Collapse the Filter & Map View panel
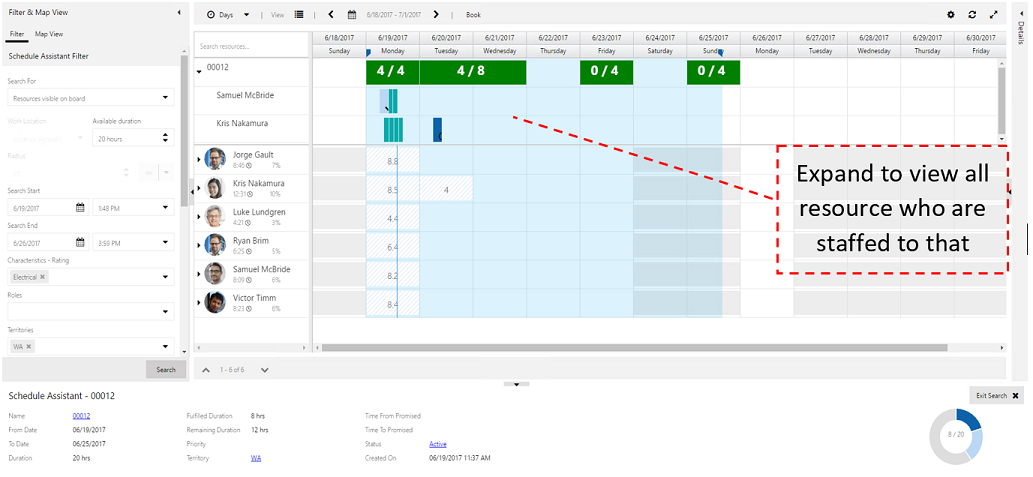 [x=178, y=12]
